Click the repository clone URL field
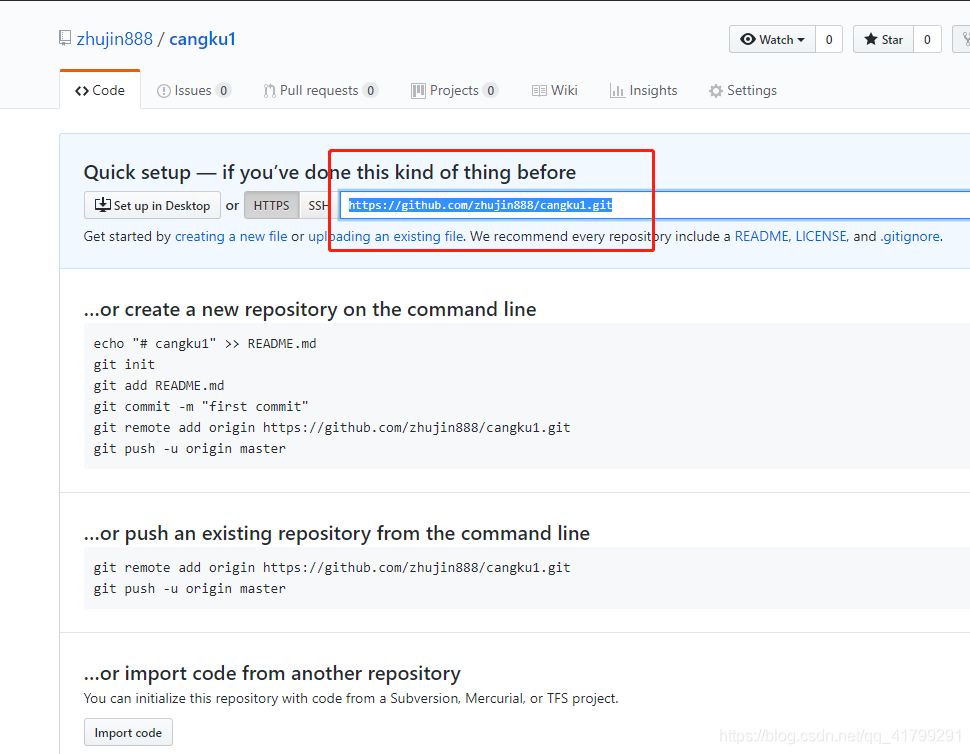Image resolution: width=970 pixels, height=754 pixels. 655,205
